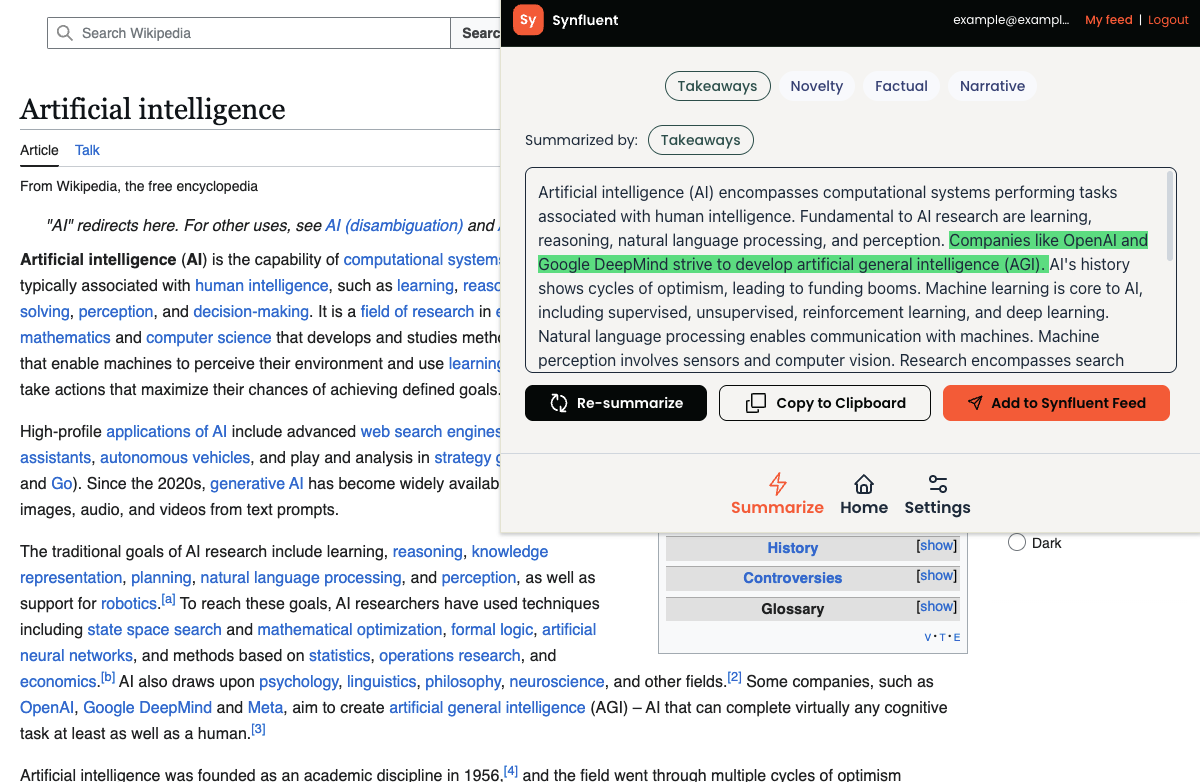Open footnote reference [a] after robotics

168,599
